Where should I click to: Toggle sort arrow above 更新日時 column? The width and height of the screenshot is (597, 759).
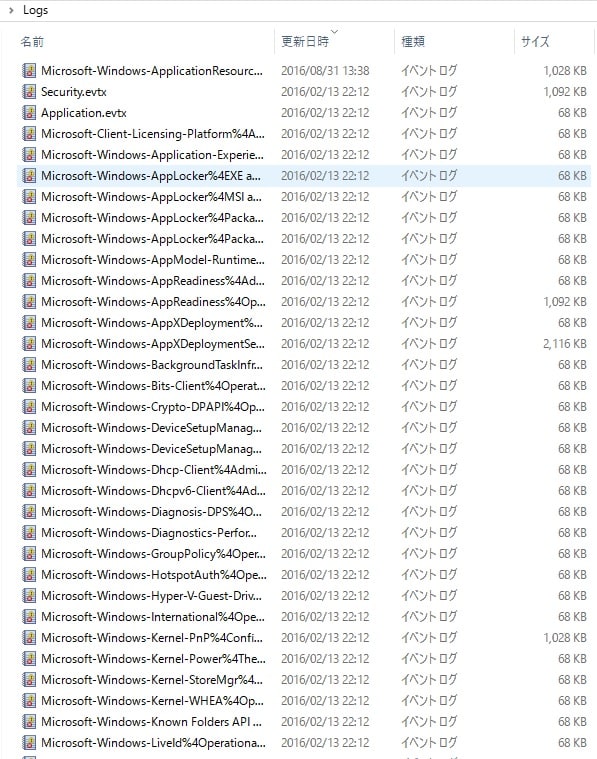[334, 32]
